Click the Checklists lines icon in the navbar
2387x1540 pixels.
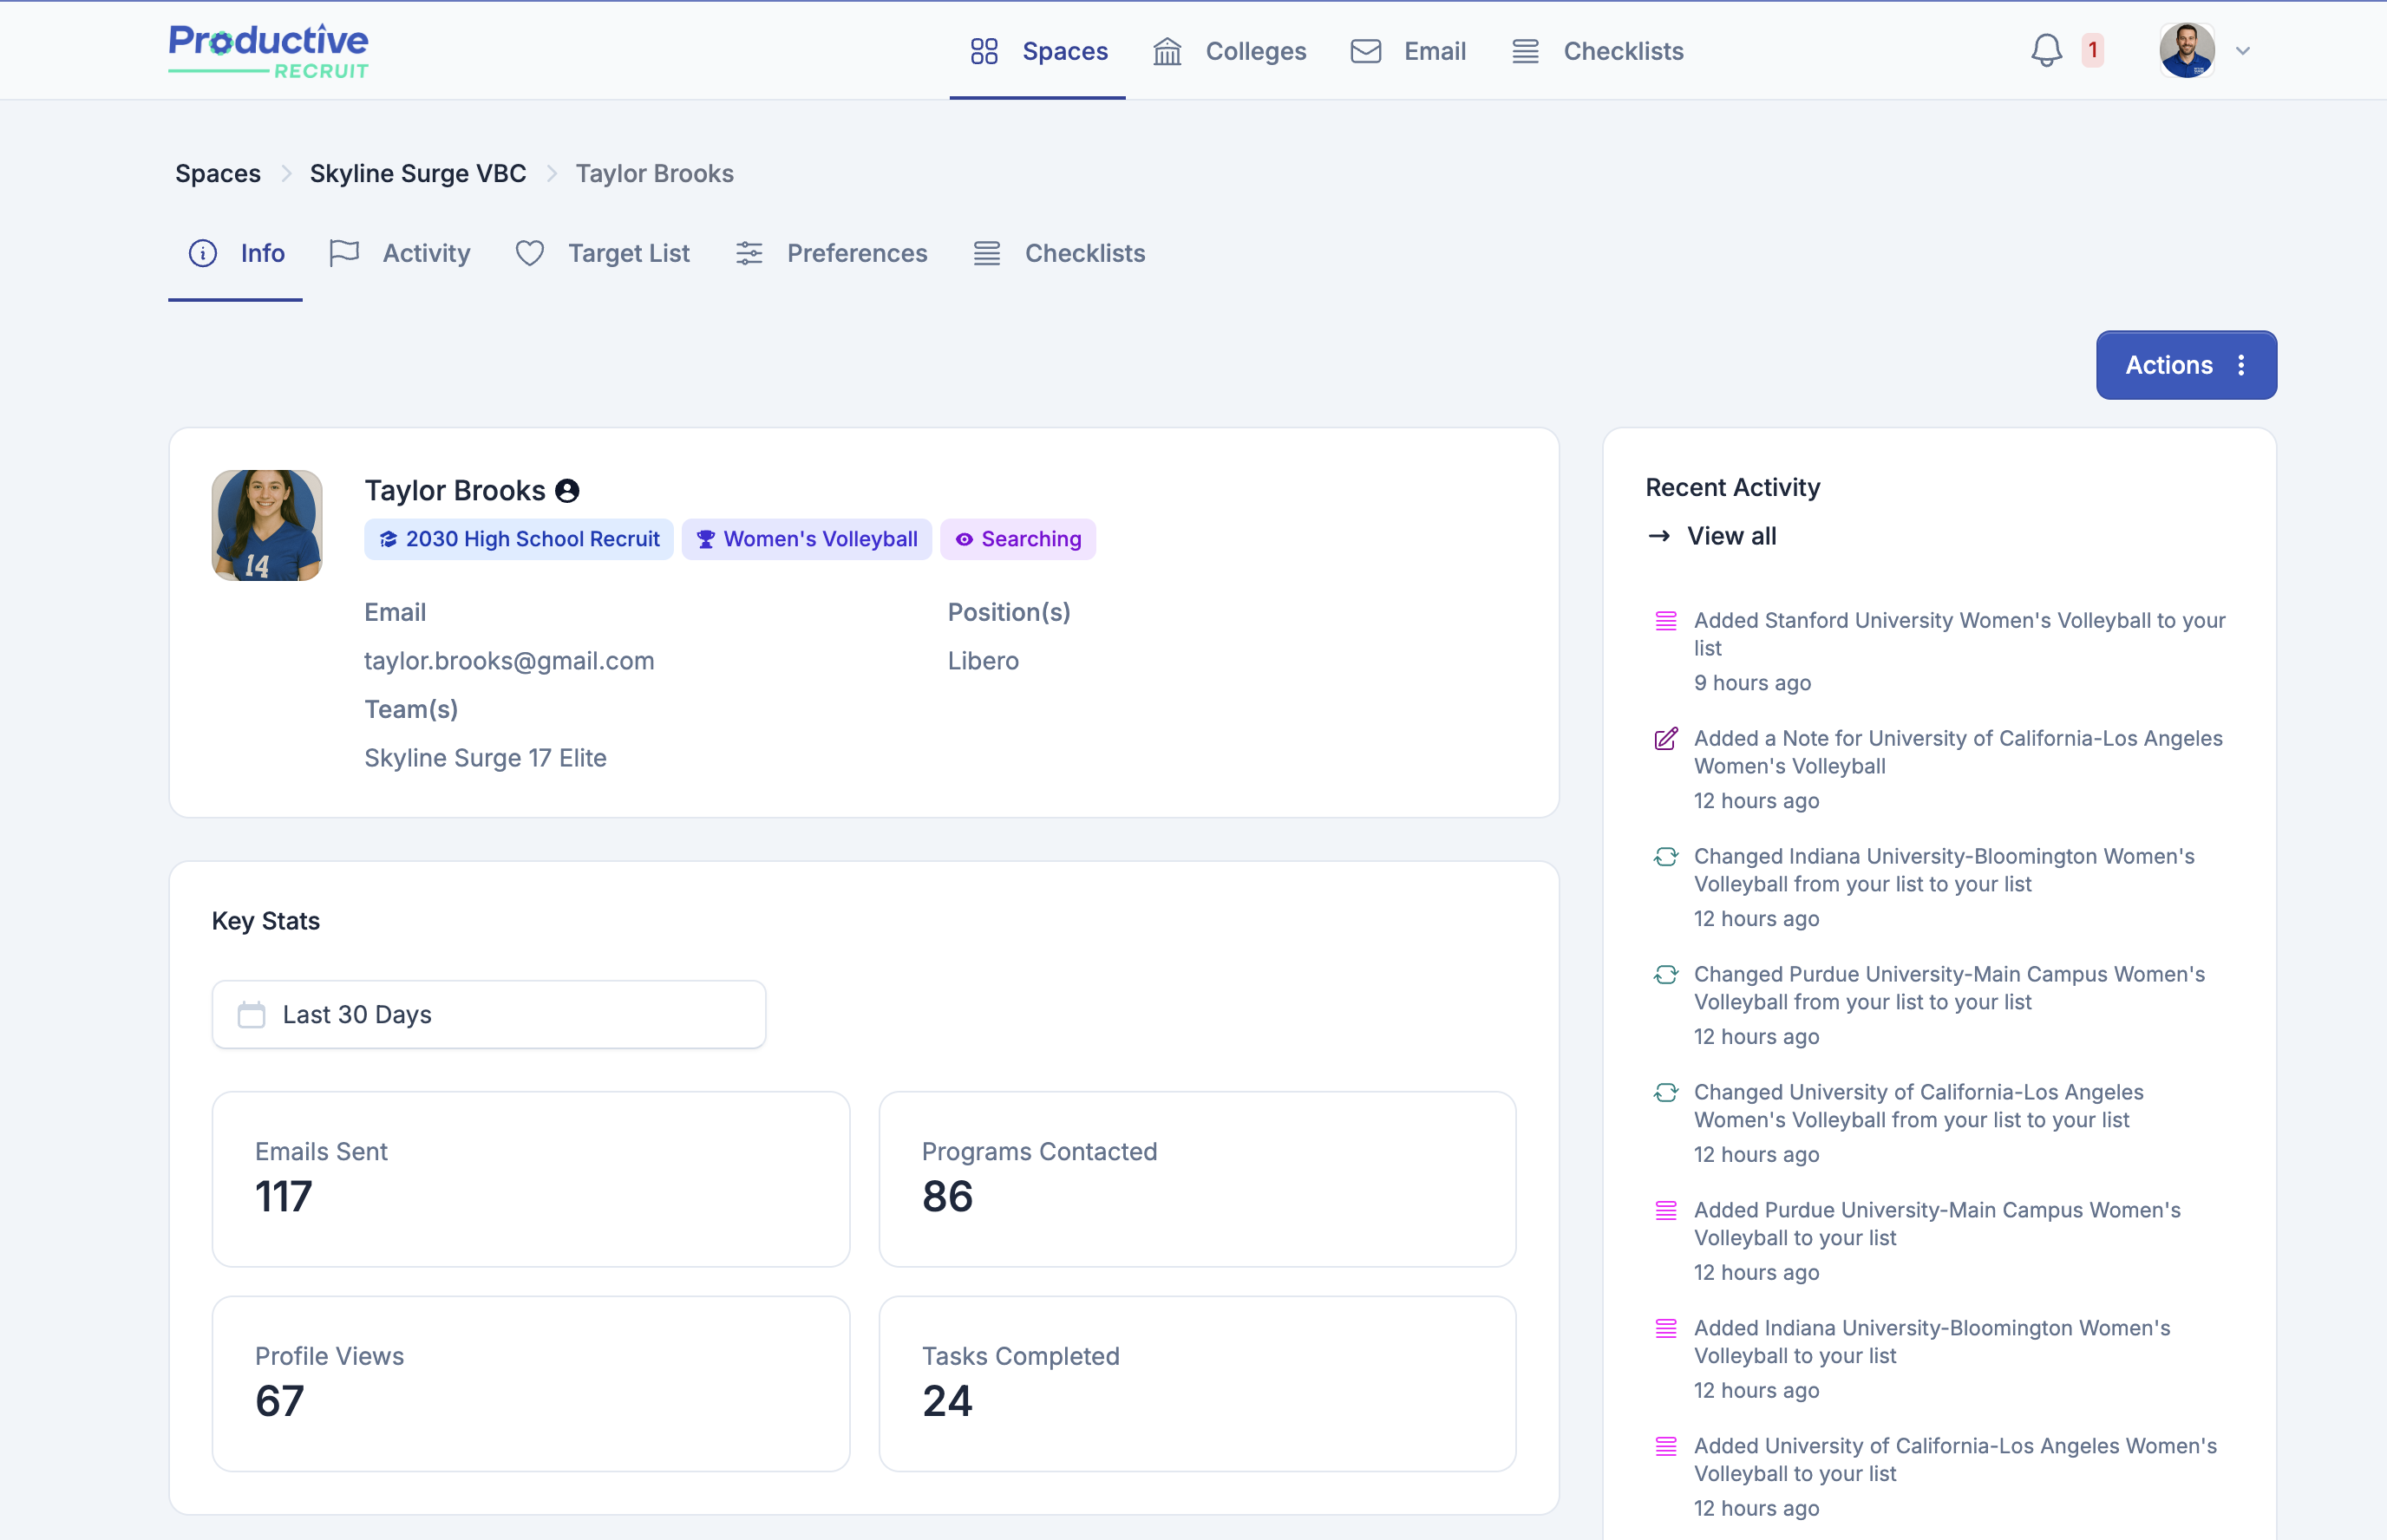pos(1525,51)
